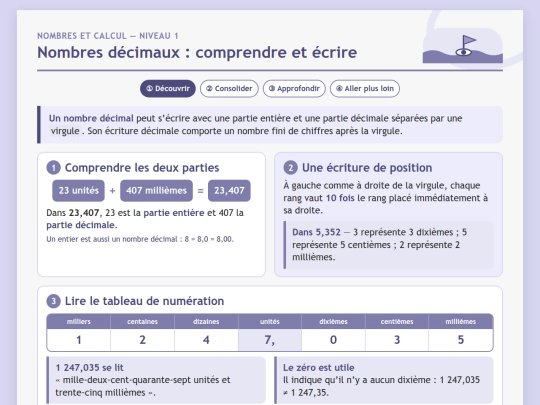Viewport: 540px width, 405px height.
Task: Click the cell containing digit 3
Action: (397, 340)
